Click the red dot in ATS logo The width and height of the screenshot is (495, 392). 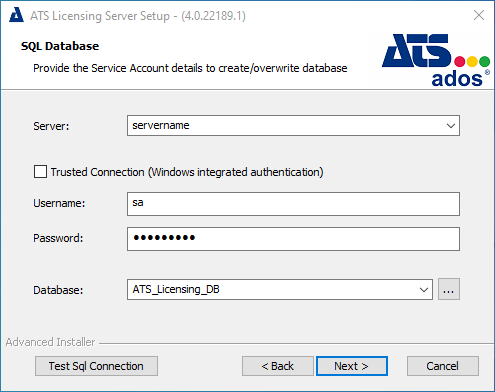(459, 61)
